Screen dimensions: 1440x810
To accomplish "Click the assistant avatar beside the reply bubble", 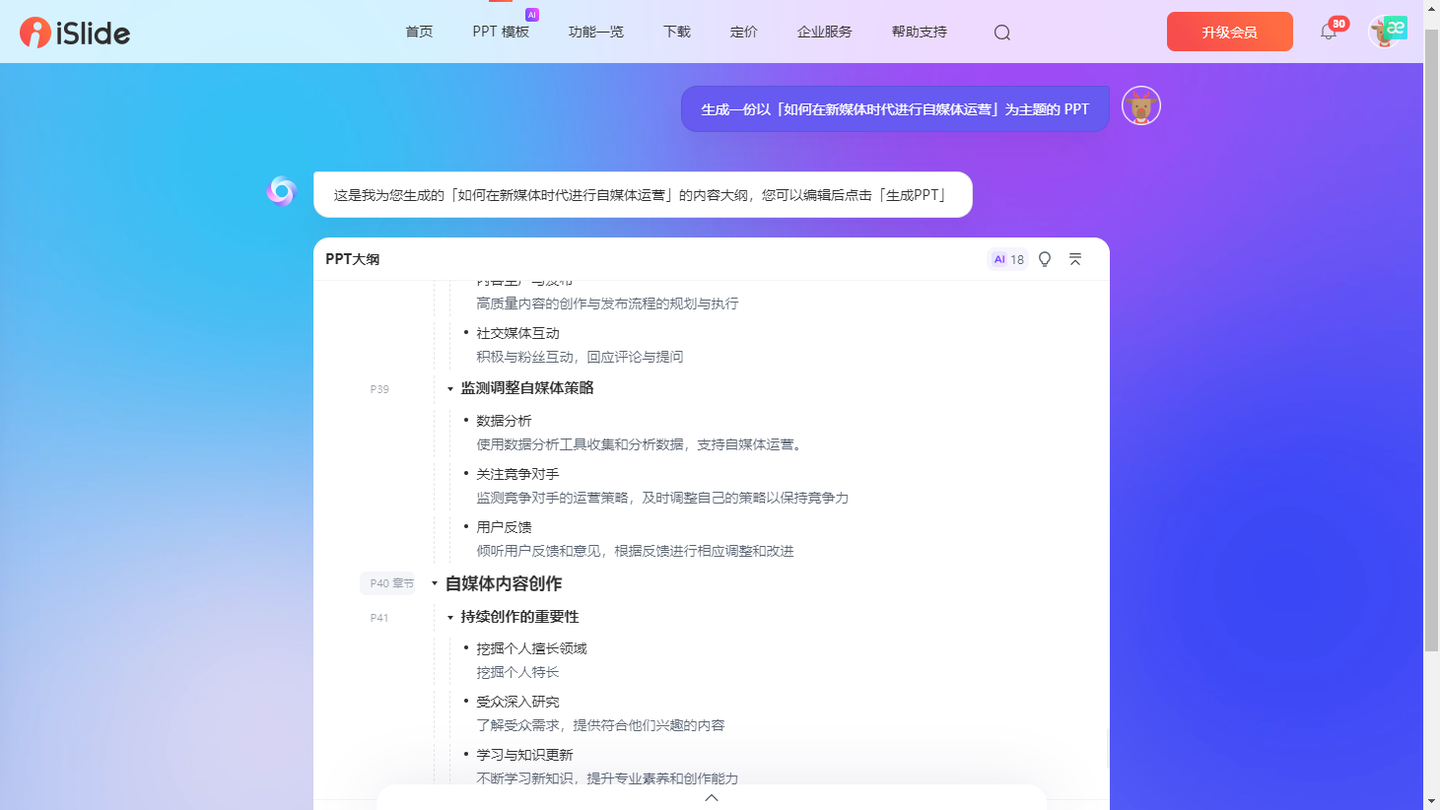I will 281,191.
